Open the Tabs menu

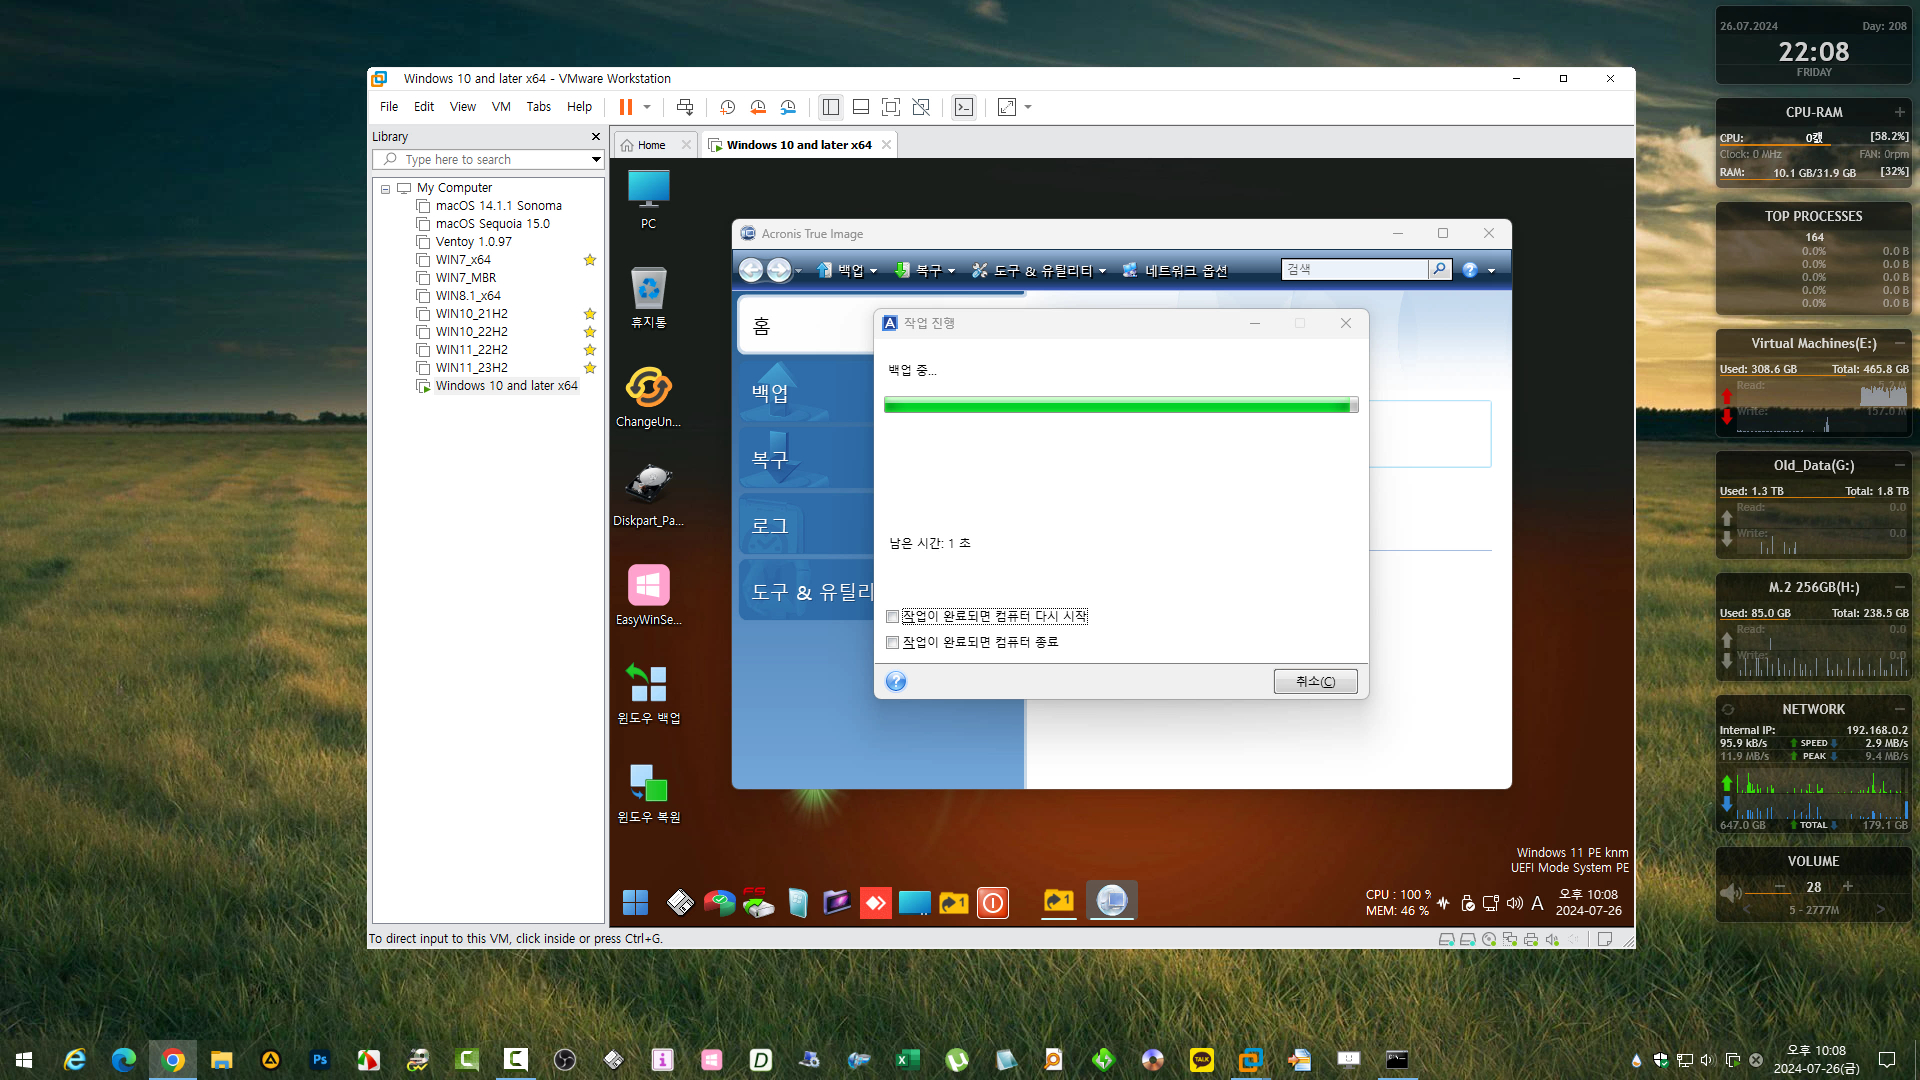[539, 107]
